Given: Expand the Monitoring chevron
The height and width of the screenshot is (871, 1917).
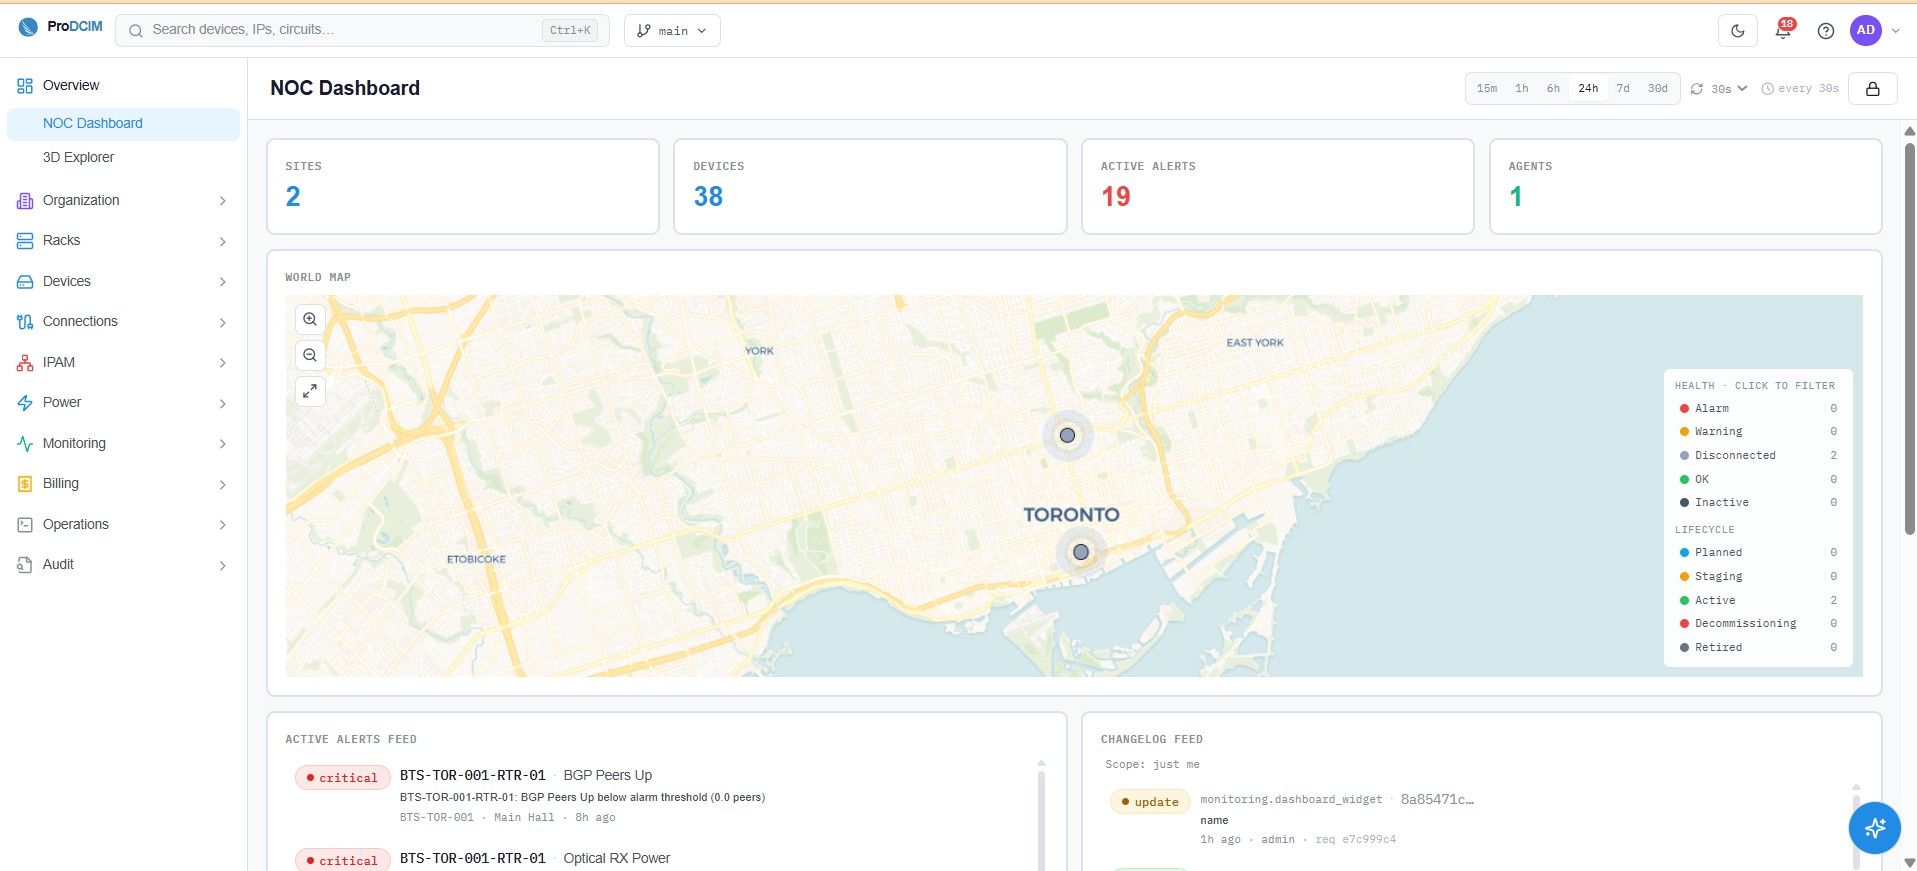Looking at the screenshot, I should pyautogui.click(x=222, y=444).
